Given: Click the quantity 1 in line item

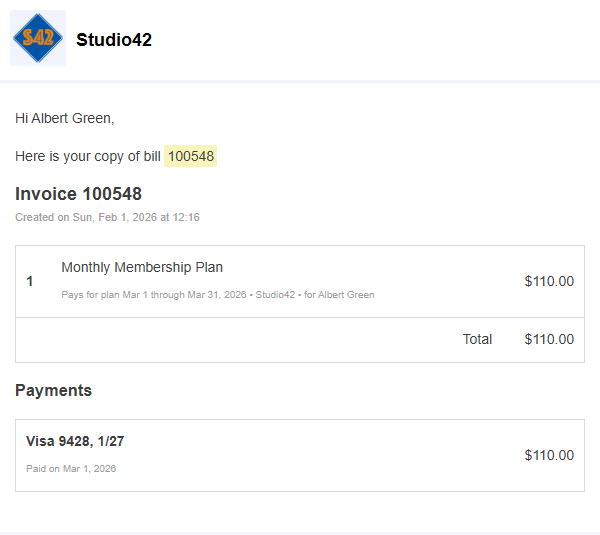Looking at the screenshot, I should 30,281.
